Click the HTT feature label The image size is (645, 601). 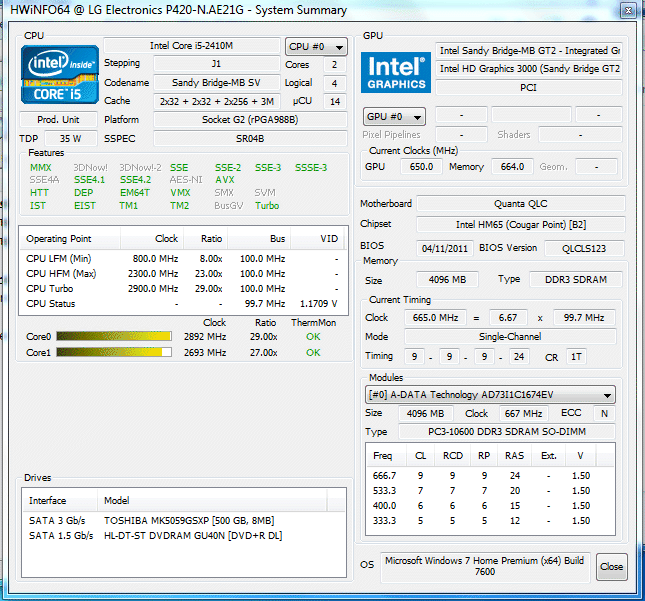pos(39,193)
